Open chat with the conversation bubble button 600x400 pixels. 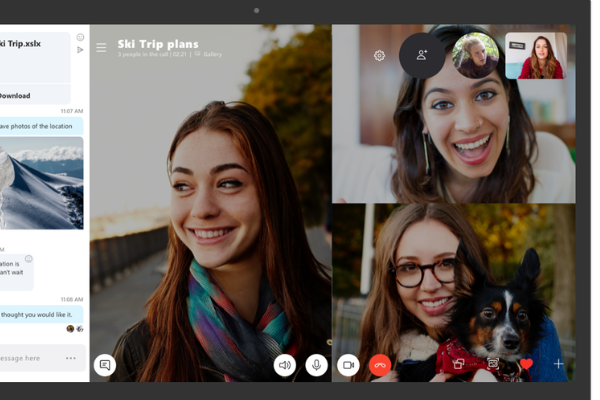(105, 365)
